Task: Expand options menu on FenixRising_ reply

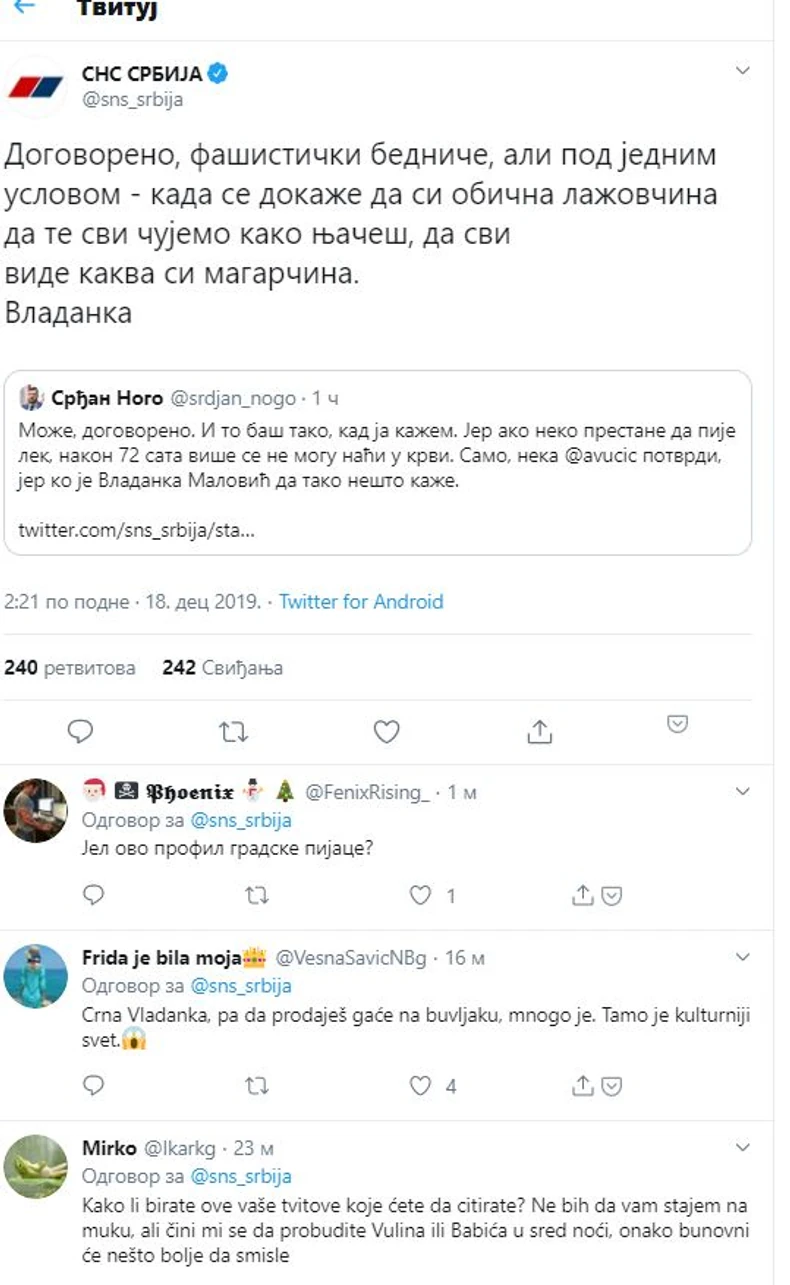Action: (x=743, y=792)
